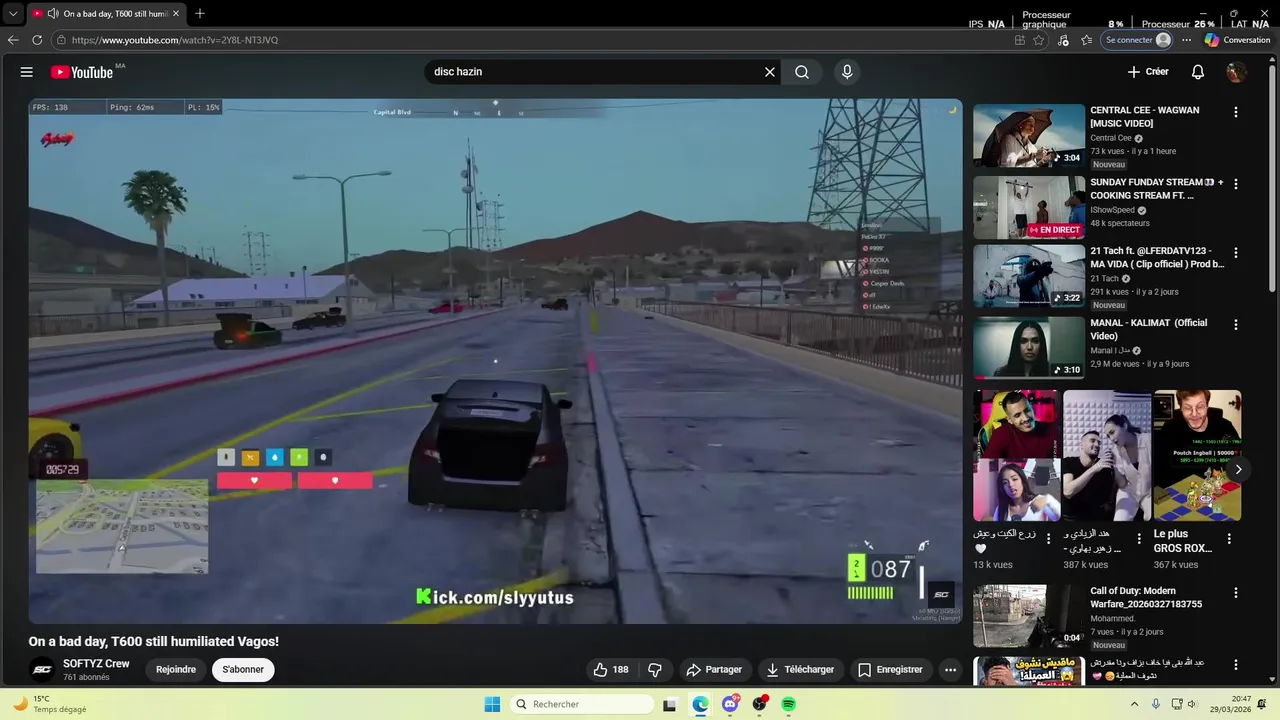
Task: Open the 21 Tach MA VIDA thumbnail
Action: pyautogui.click(x=1029, y=276)
